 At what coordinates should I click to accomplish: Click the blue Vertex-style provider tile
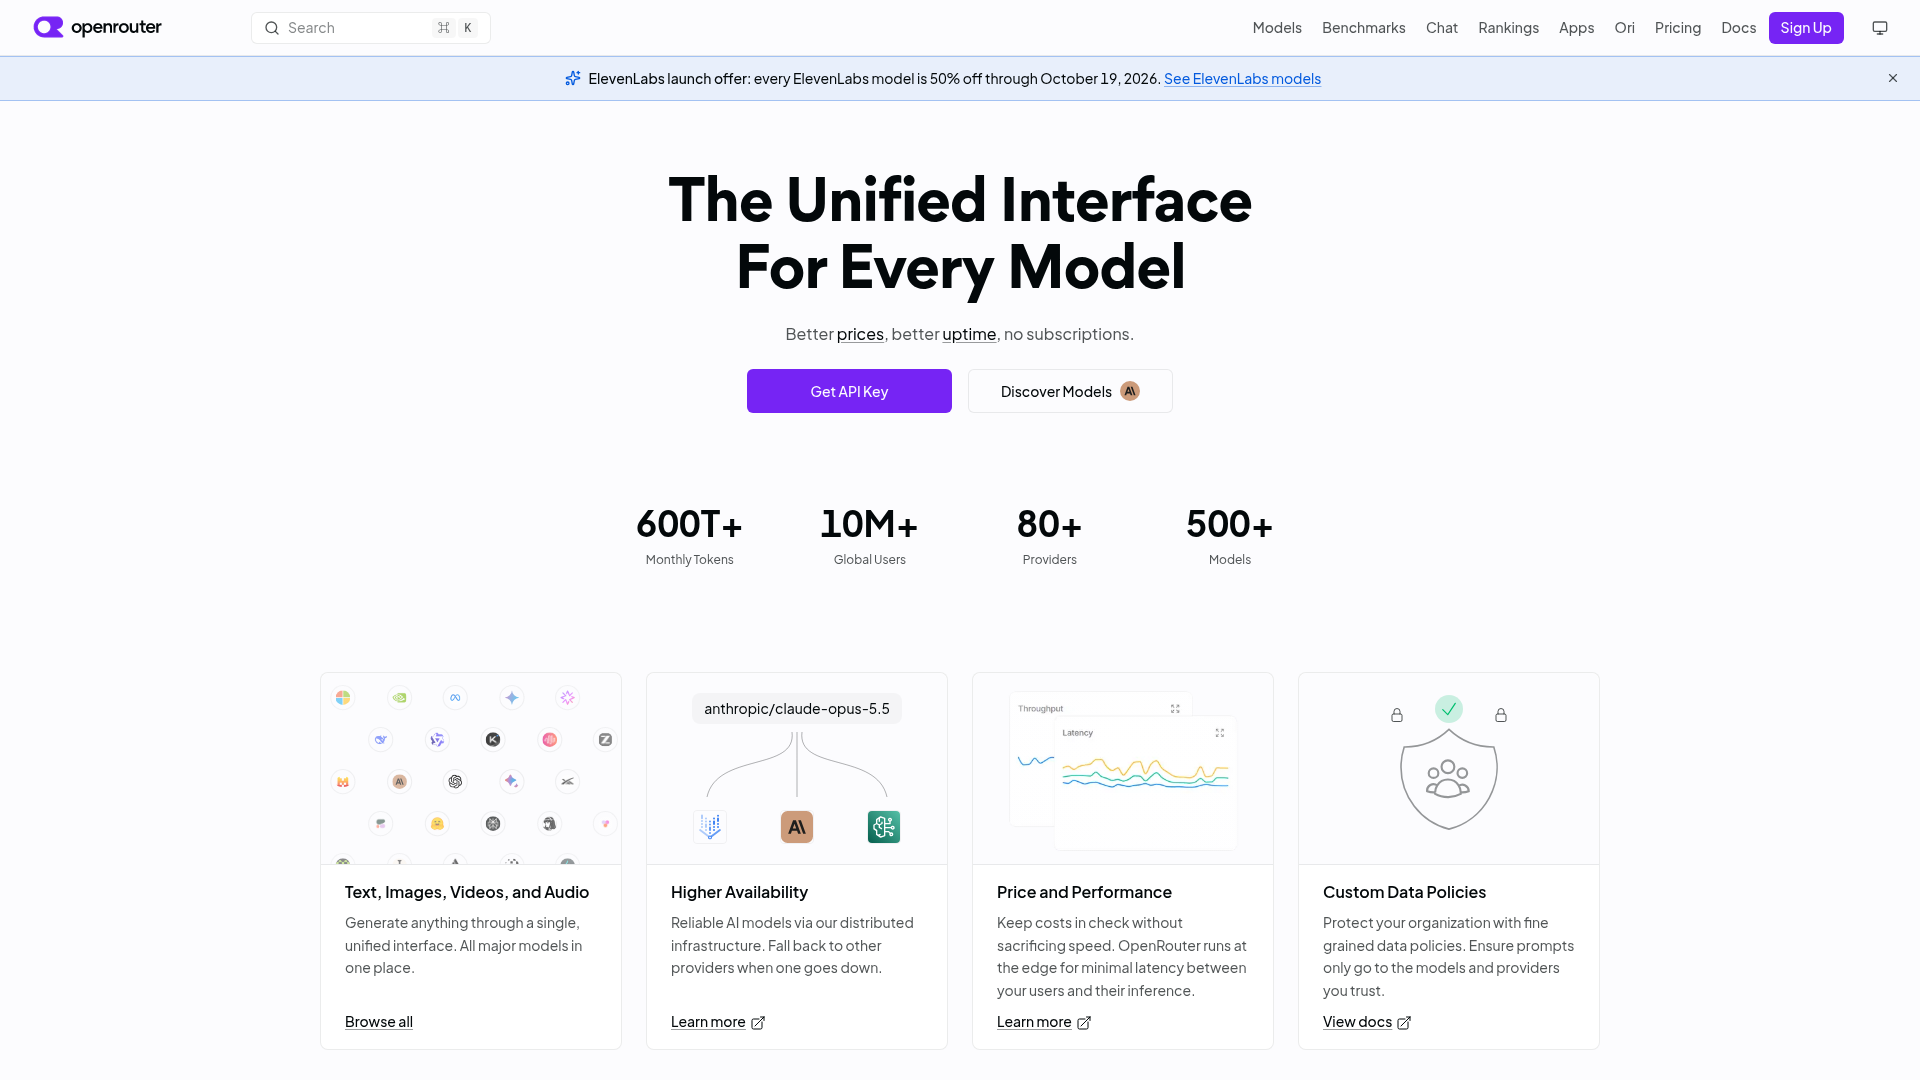coord(710,827)
